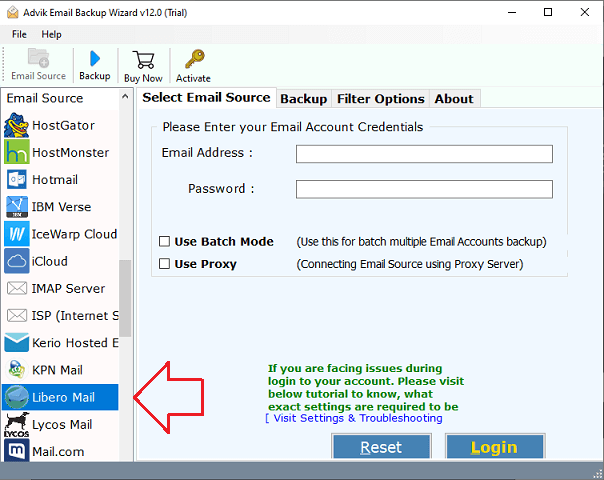Switch to the Backup tab
Viewport: 604px width, 480px height.
click(304, 99)
